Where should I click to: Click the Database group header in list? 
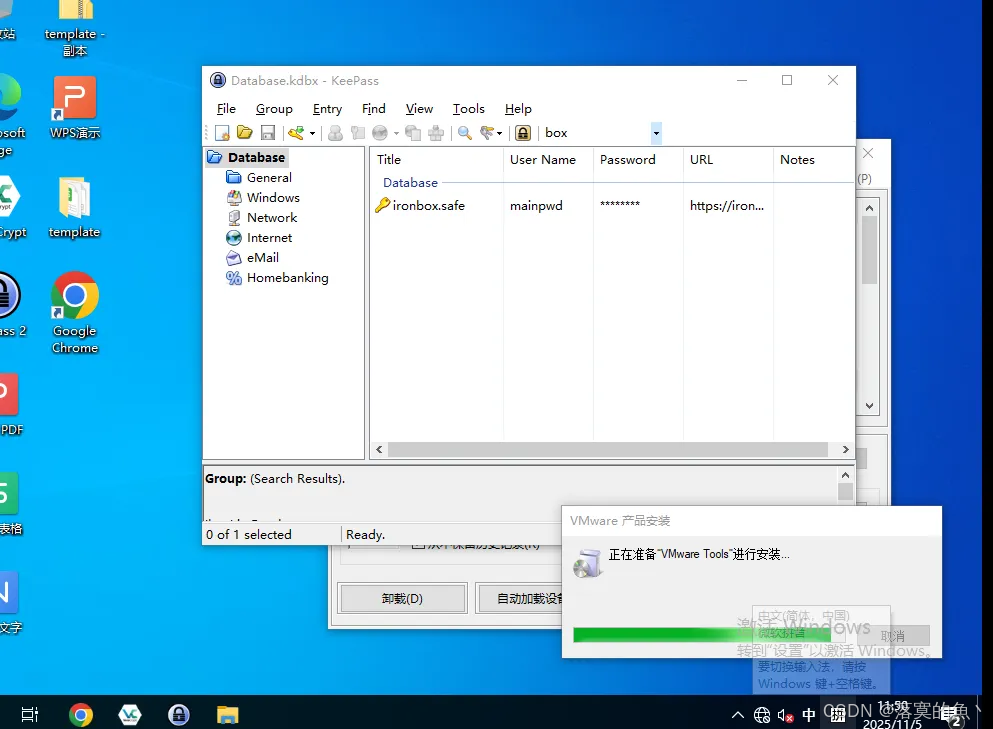(x=410, y=183)
